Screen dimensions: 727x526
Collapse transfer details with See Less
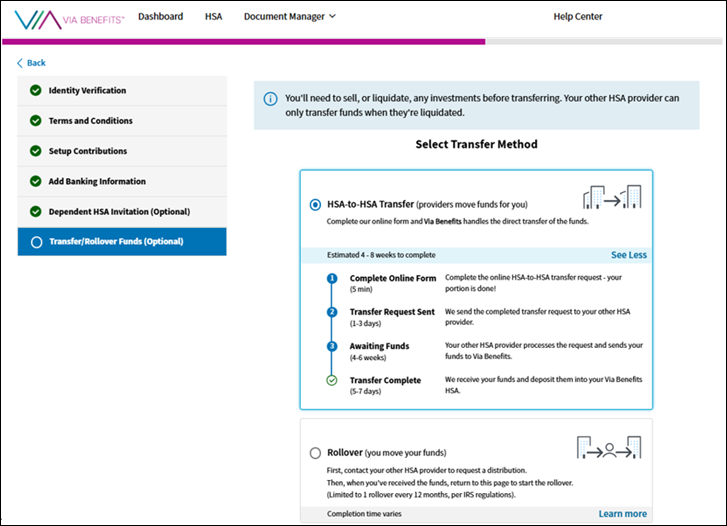point(629,255)
